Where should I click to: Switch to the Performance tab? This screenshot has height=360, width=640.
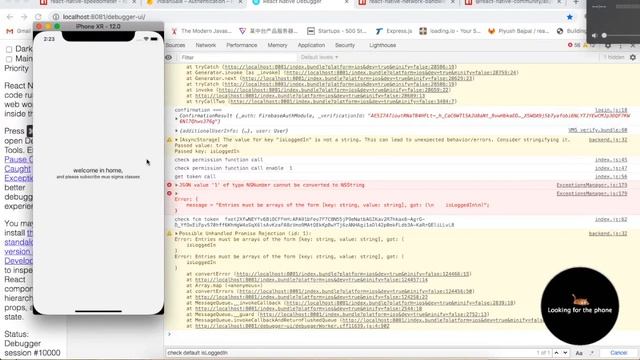click(x=242, y=45)
